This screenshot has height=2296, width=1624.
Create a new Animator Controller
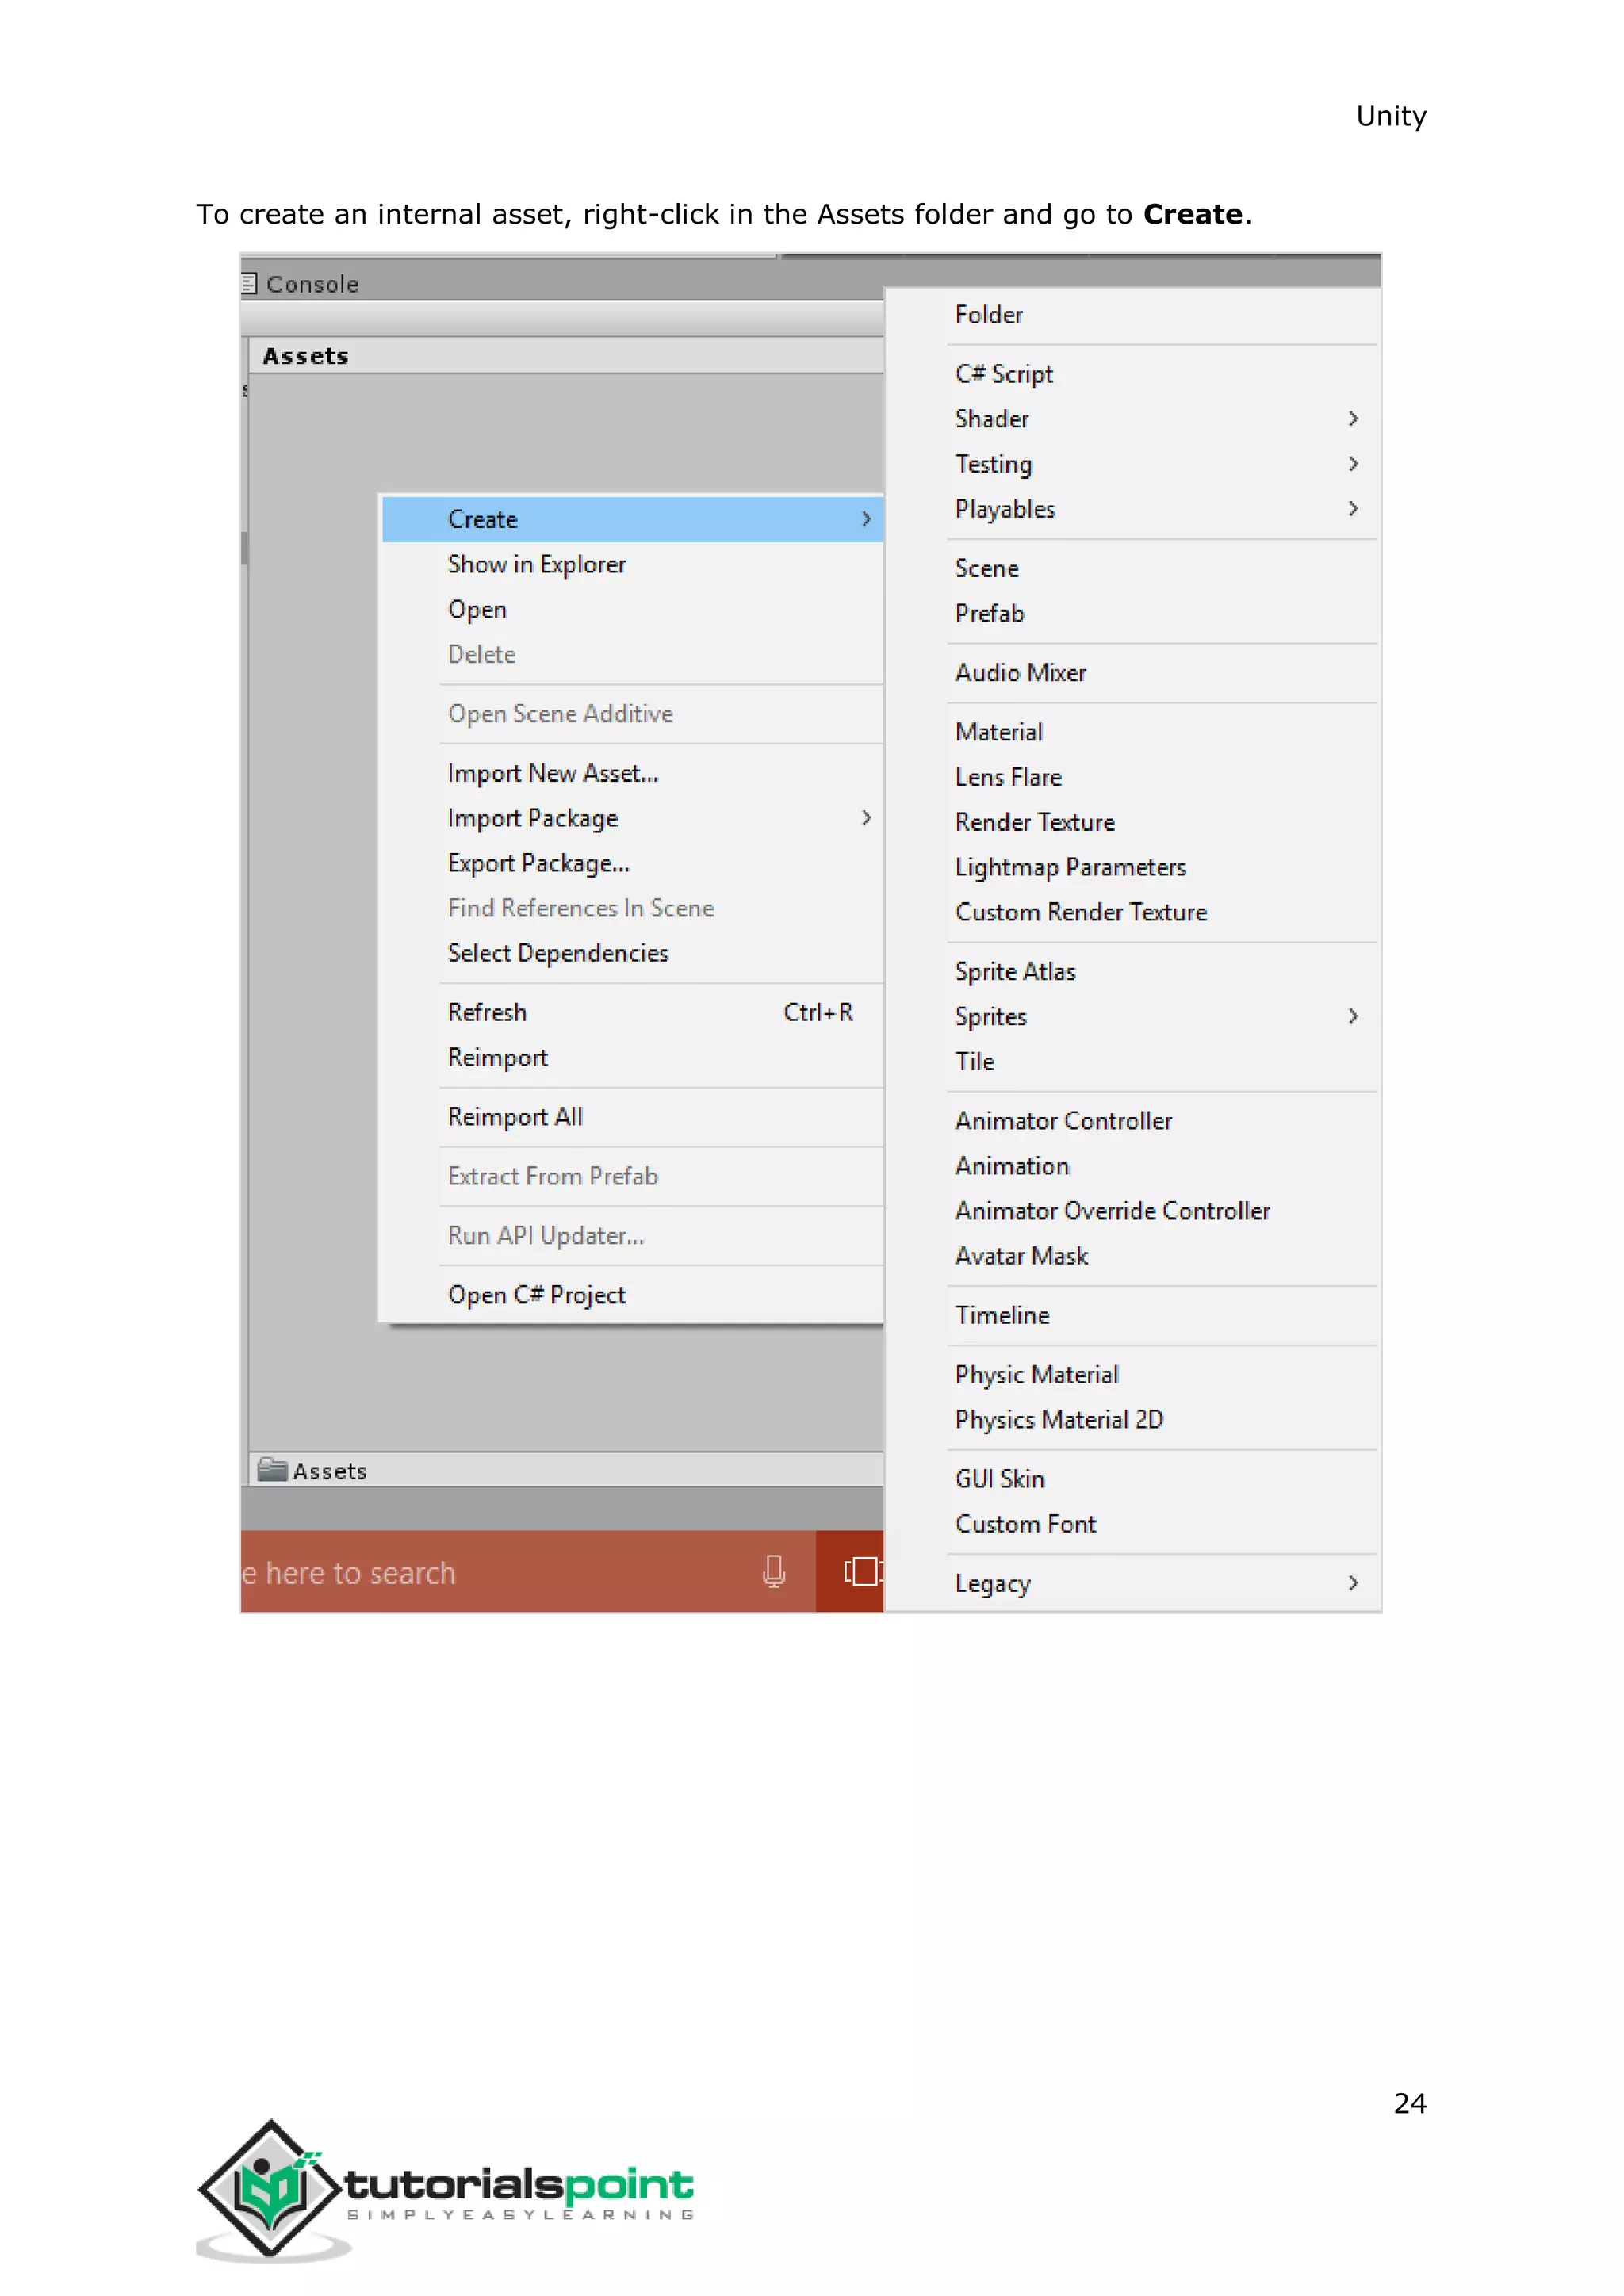(x=1062, y=1121)
